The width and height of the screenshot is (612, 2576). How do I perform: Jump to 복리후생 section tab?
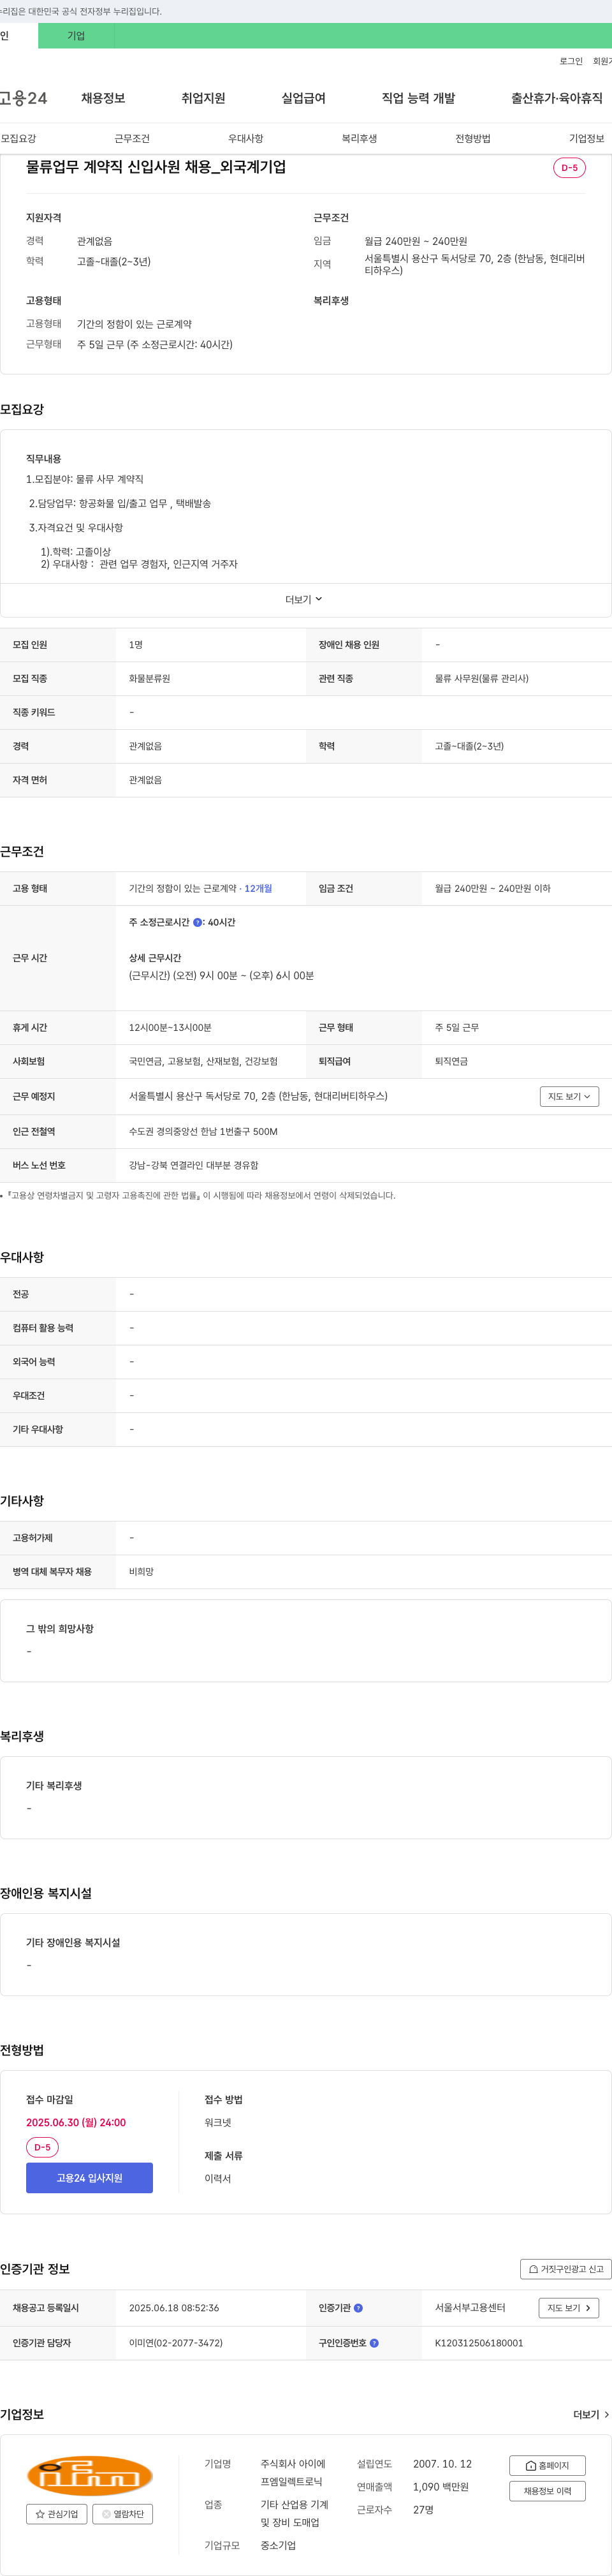(x=359, y=139)
